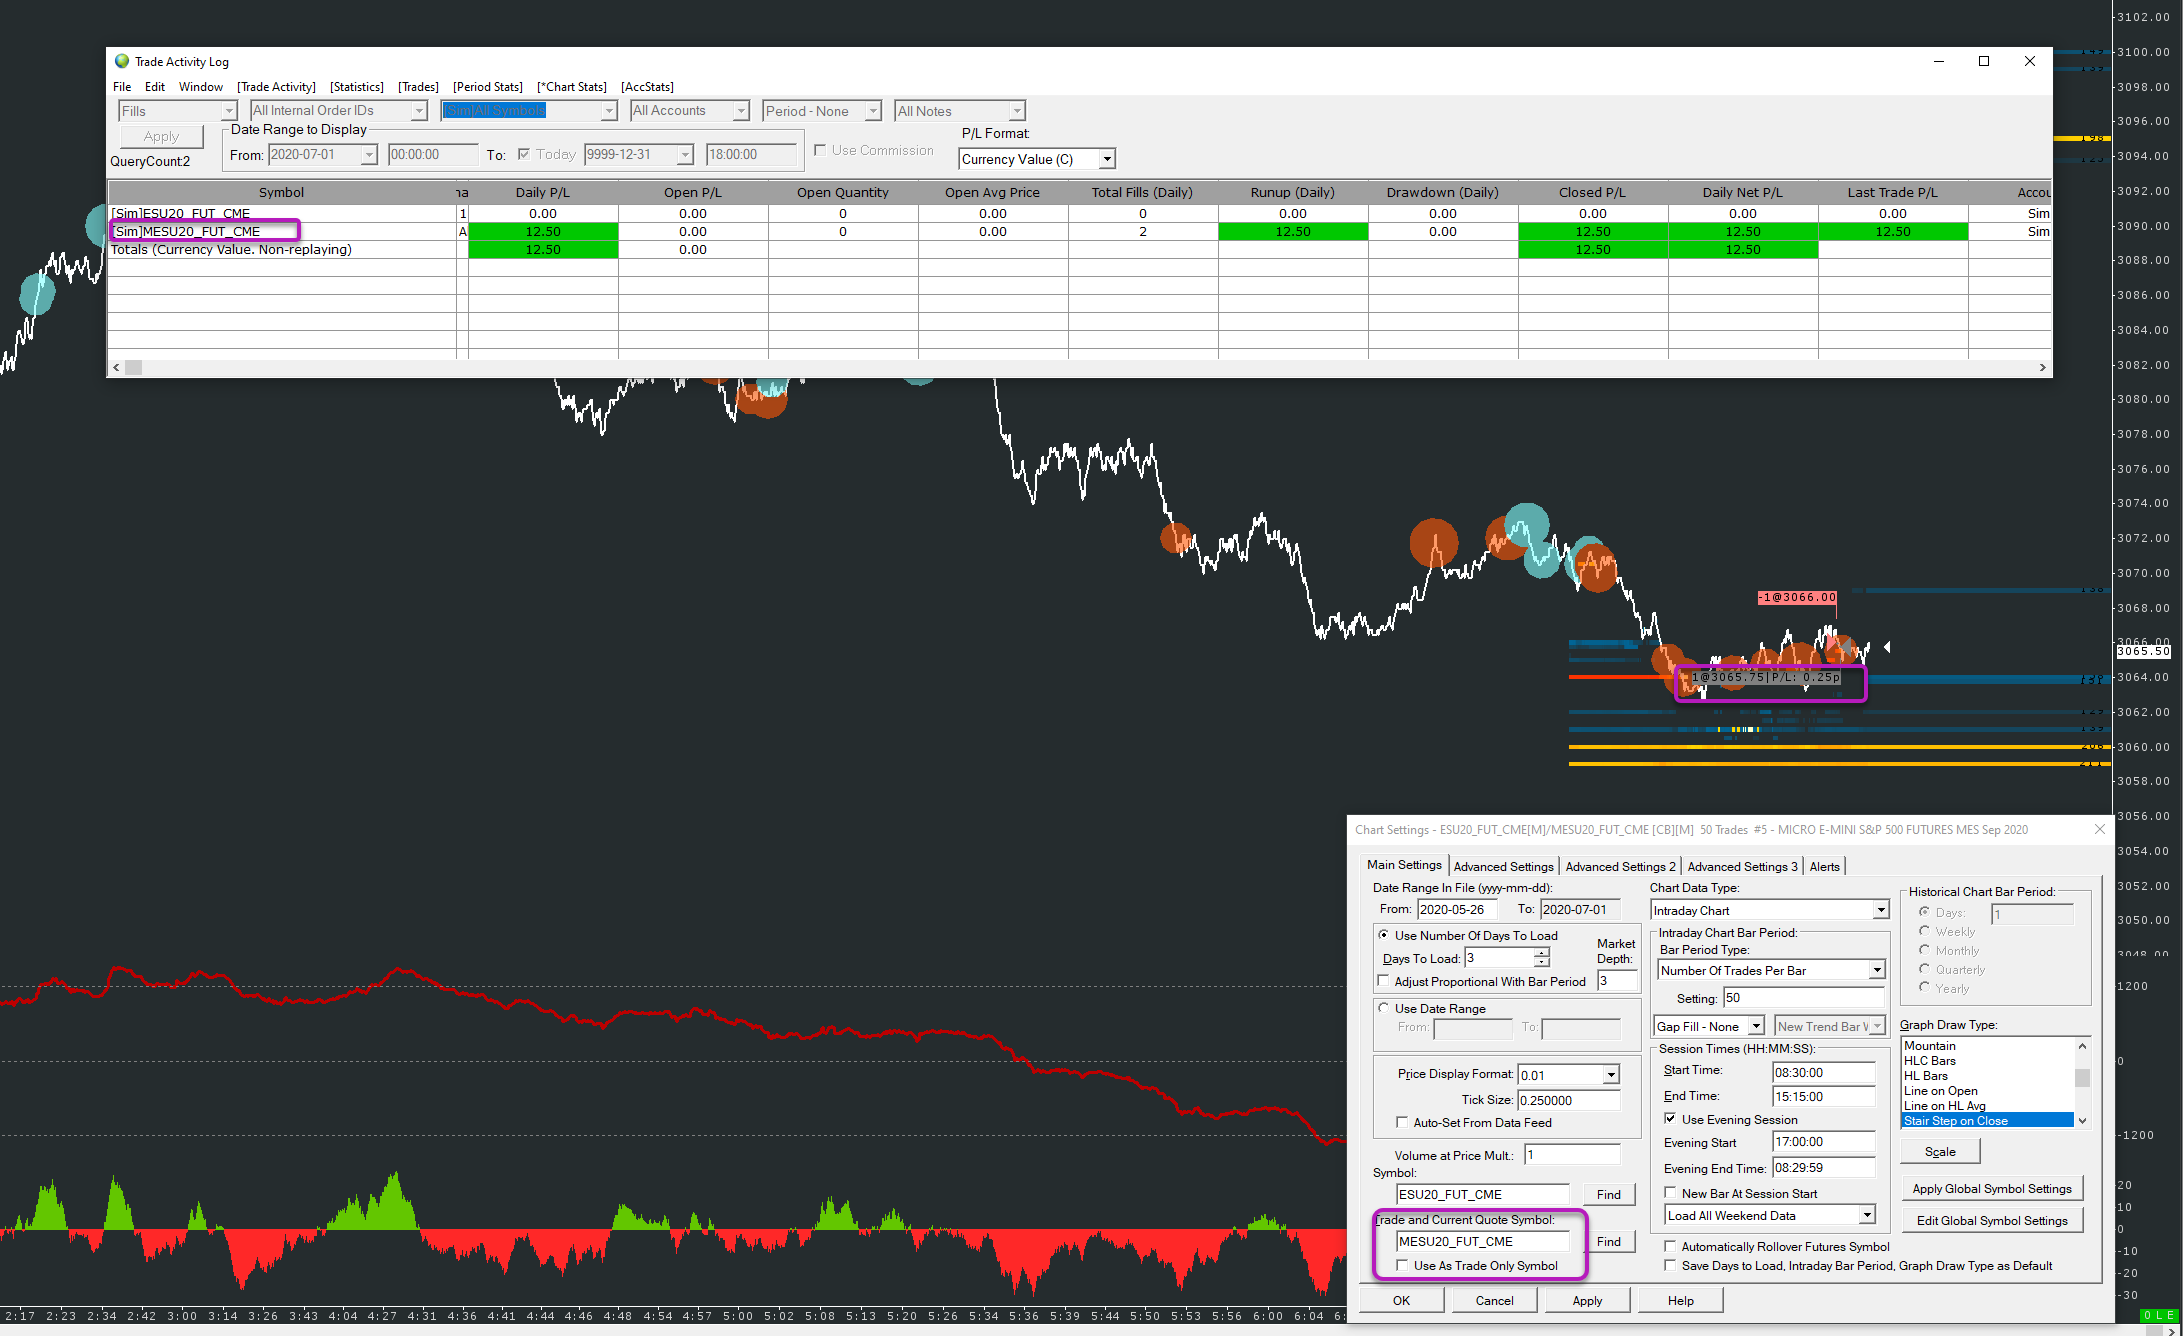Open the [AccStats] view
The height and width of the screenshot is (1336, 2183).
(647, 87)
